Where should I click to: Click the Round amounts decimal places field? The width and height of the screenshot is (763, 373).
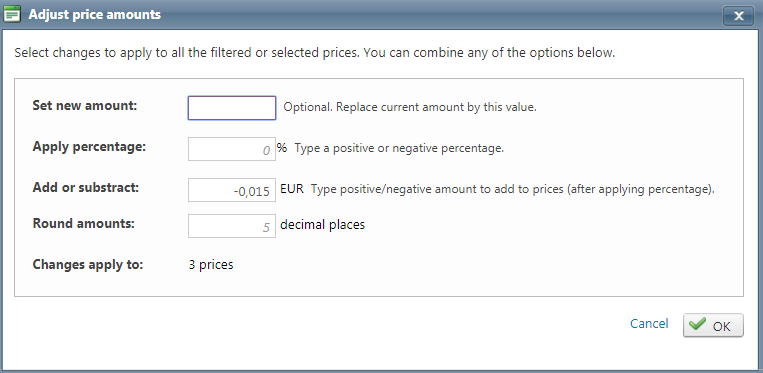(x=232, y=226)
